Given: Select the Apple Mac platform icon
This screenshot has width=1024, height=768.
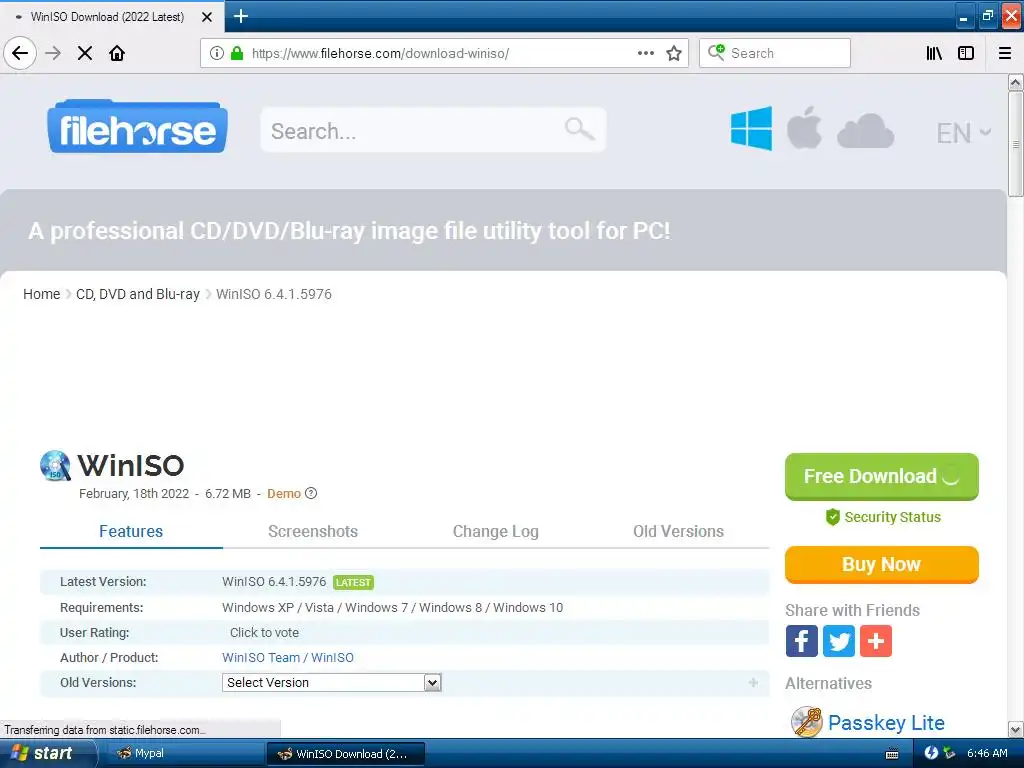Looking at the screenshot, I should pyautogui.click(x=804, y=127).
